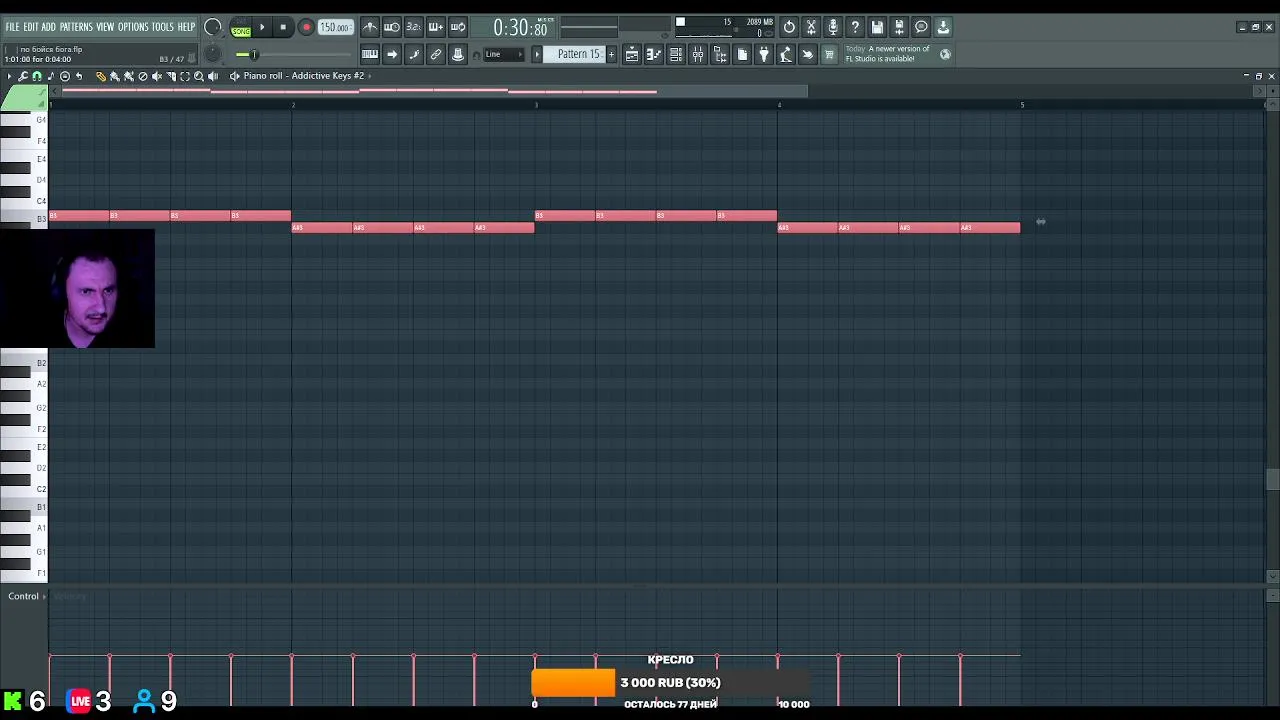The image size is (1280, 720).
Task: Click the globe news icon
Action: click(x=945, y=54)
